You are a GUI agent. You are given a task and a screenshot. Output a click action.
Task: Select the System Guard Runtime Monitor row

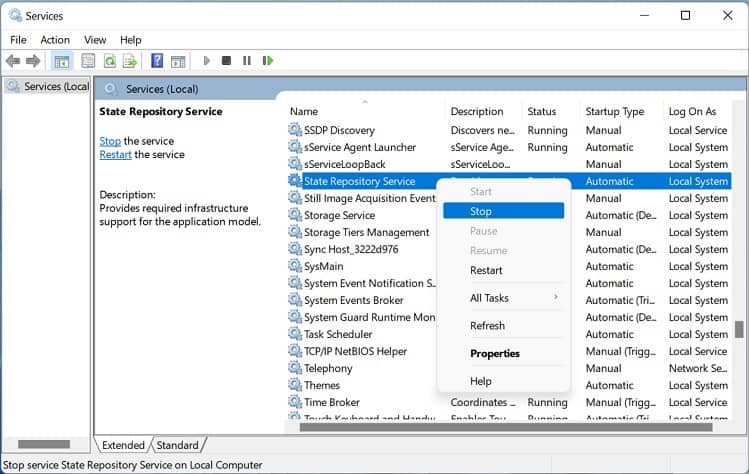[509, 317]
